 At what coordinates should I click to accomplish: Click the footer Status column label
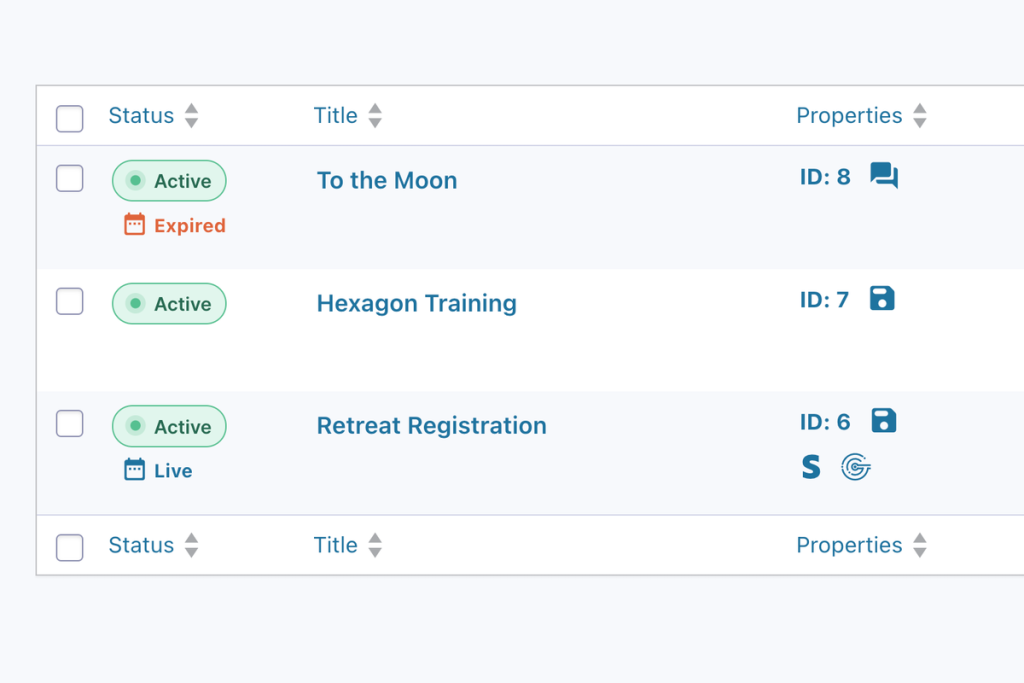click(x=141, y=546)
